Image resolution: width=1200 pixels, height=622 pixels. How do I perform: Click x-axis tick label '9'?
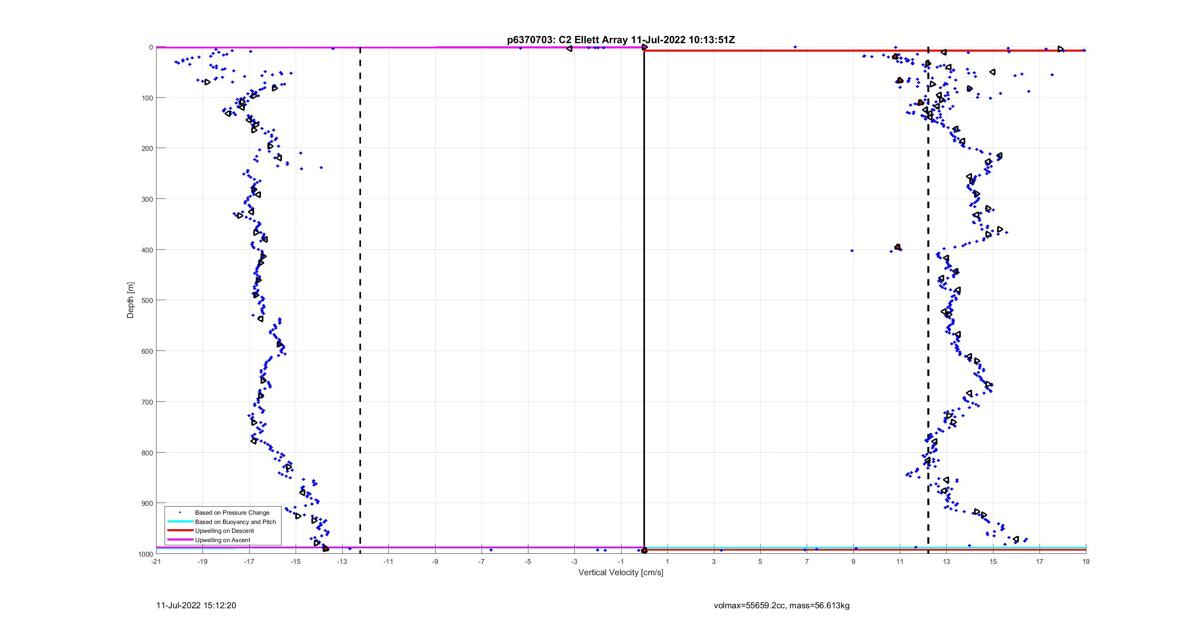click(x=853, y=562)
